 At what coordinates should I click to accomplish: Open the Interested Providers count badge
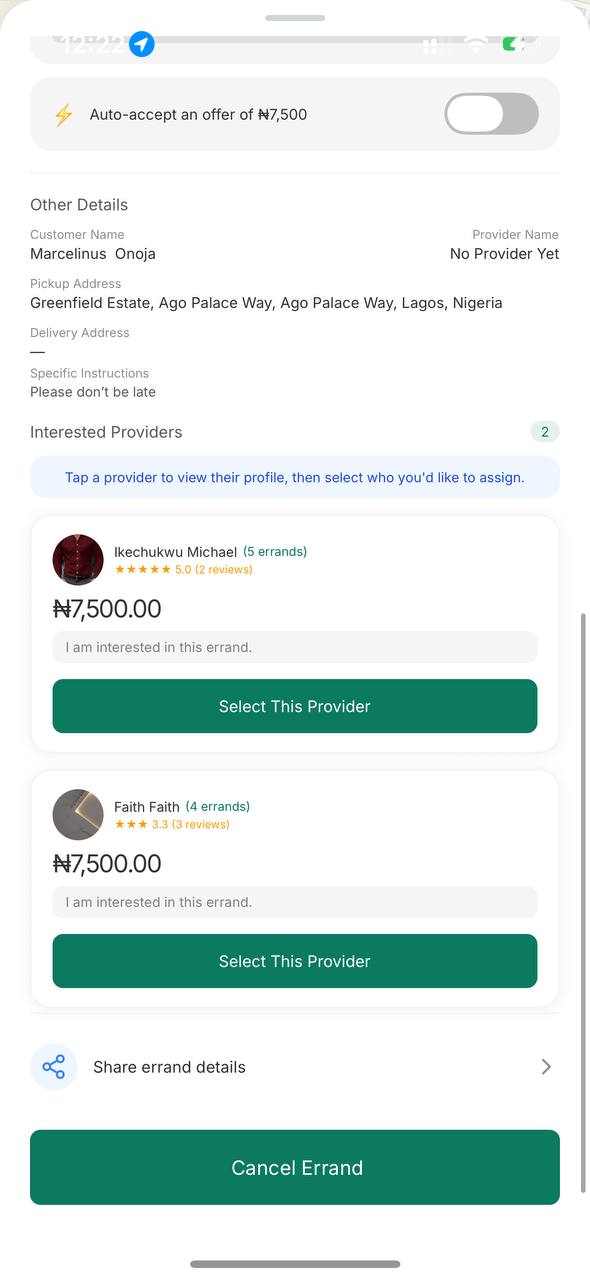pos(545,431)
